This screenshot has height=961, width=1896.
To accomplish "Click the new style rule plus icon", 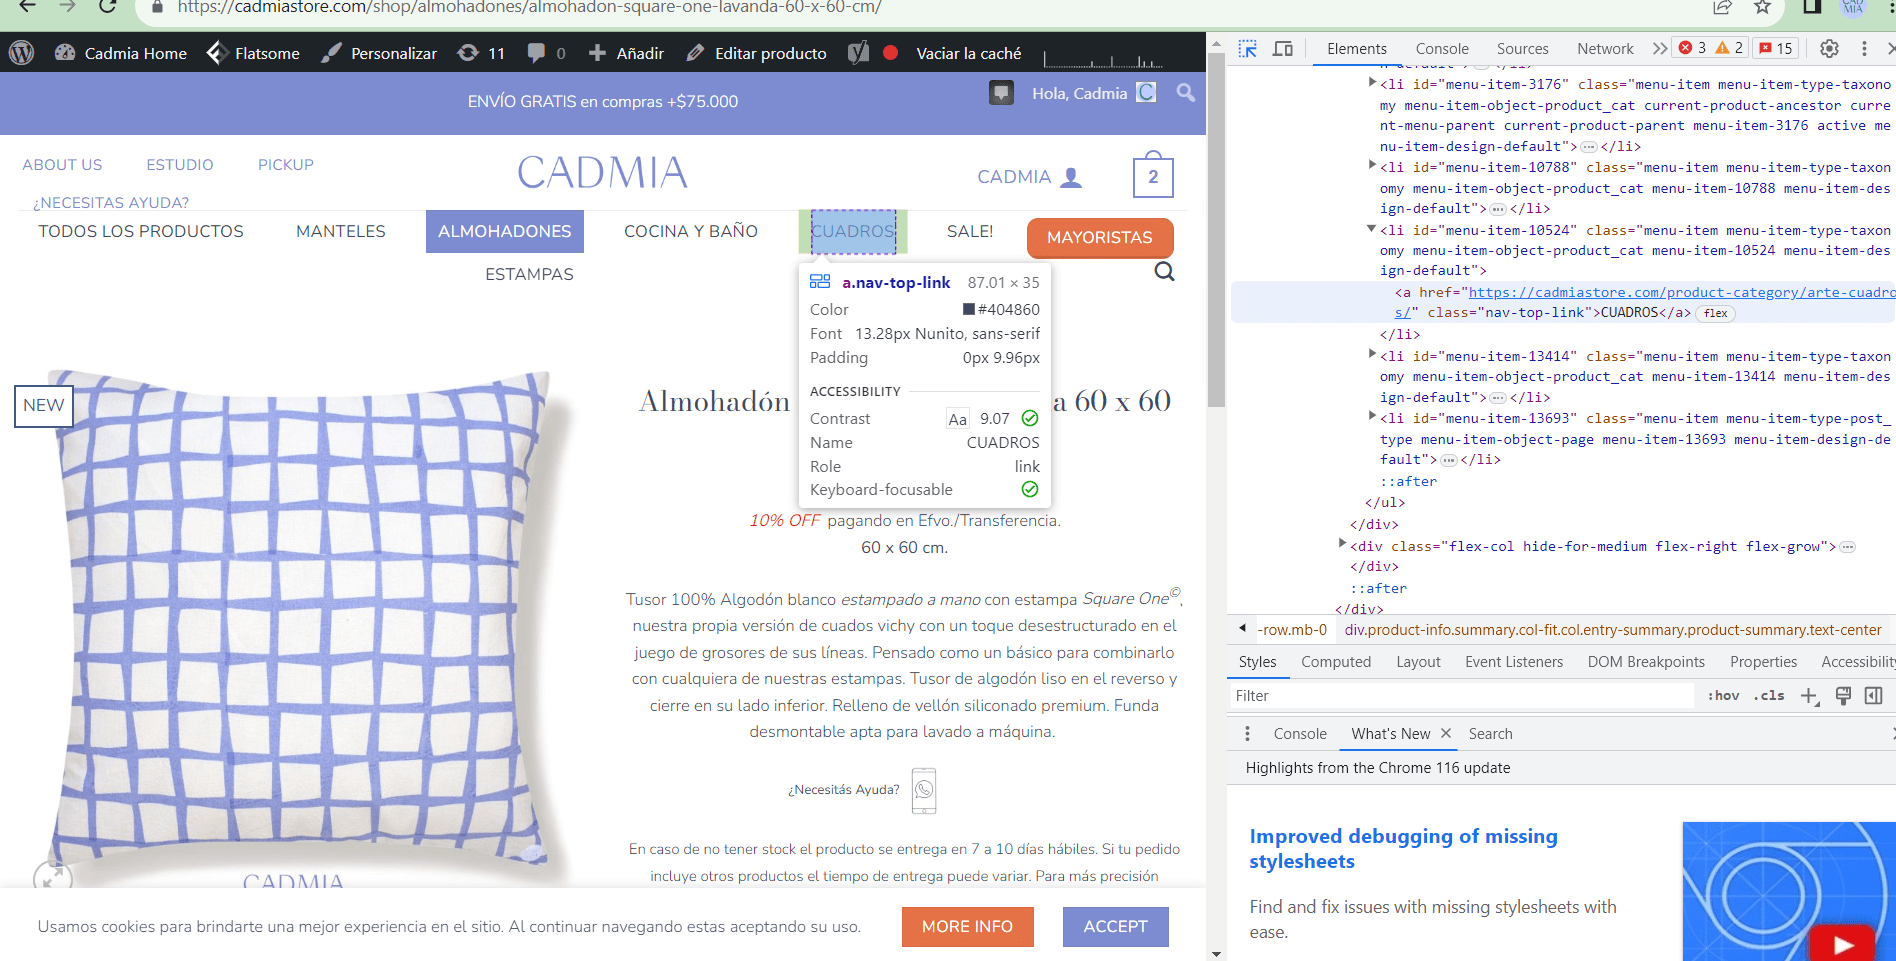I will point(1809,696).
